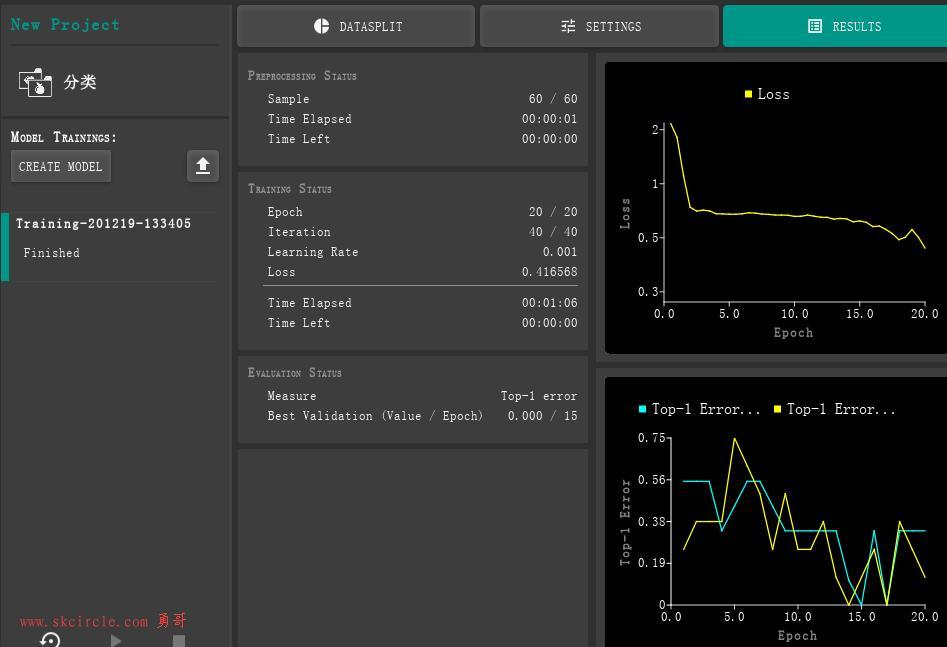This screenshot has height=647, width=947.
Task: Click the 分类 project type label
Action: 80,82
